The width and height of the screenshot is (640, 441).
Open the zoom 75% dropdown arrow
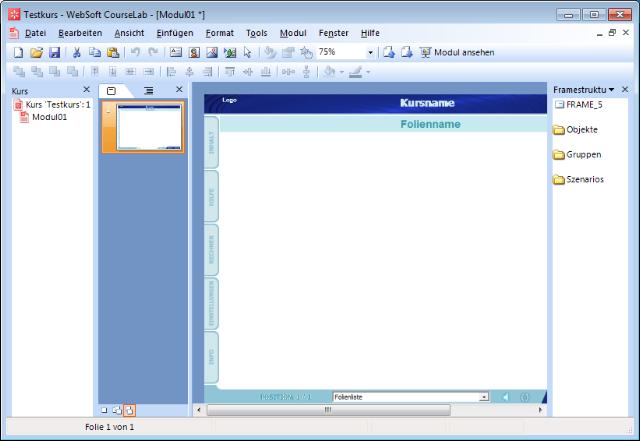click(x=370, y=52)
